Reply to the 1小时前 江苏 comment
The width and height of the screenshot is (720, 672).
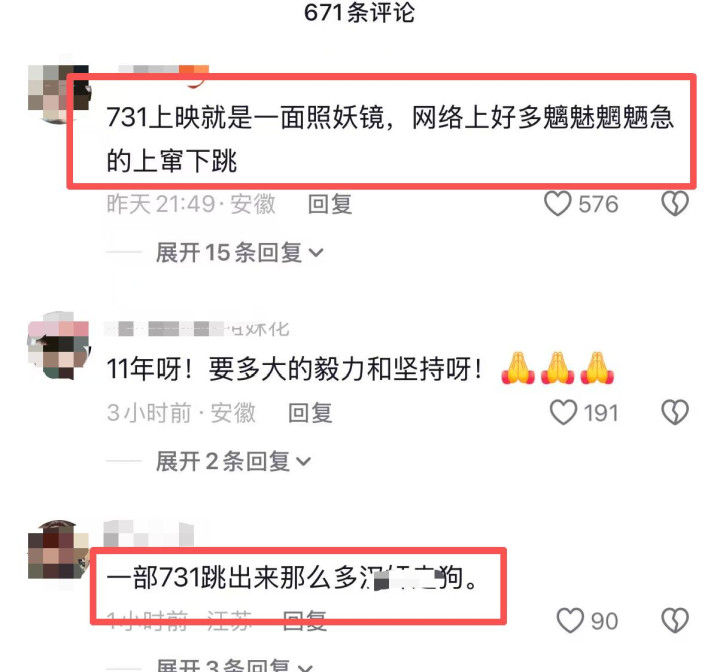pyautogui.click(x=304, y=621)
